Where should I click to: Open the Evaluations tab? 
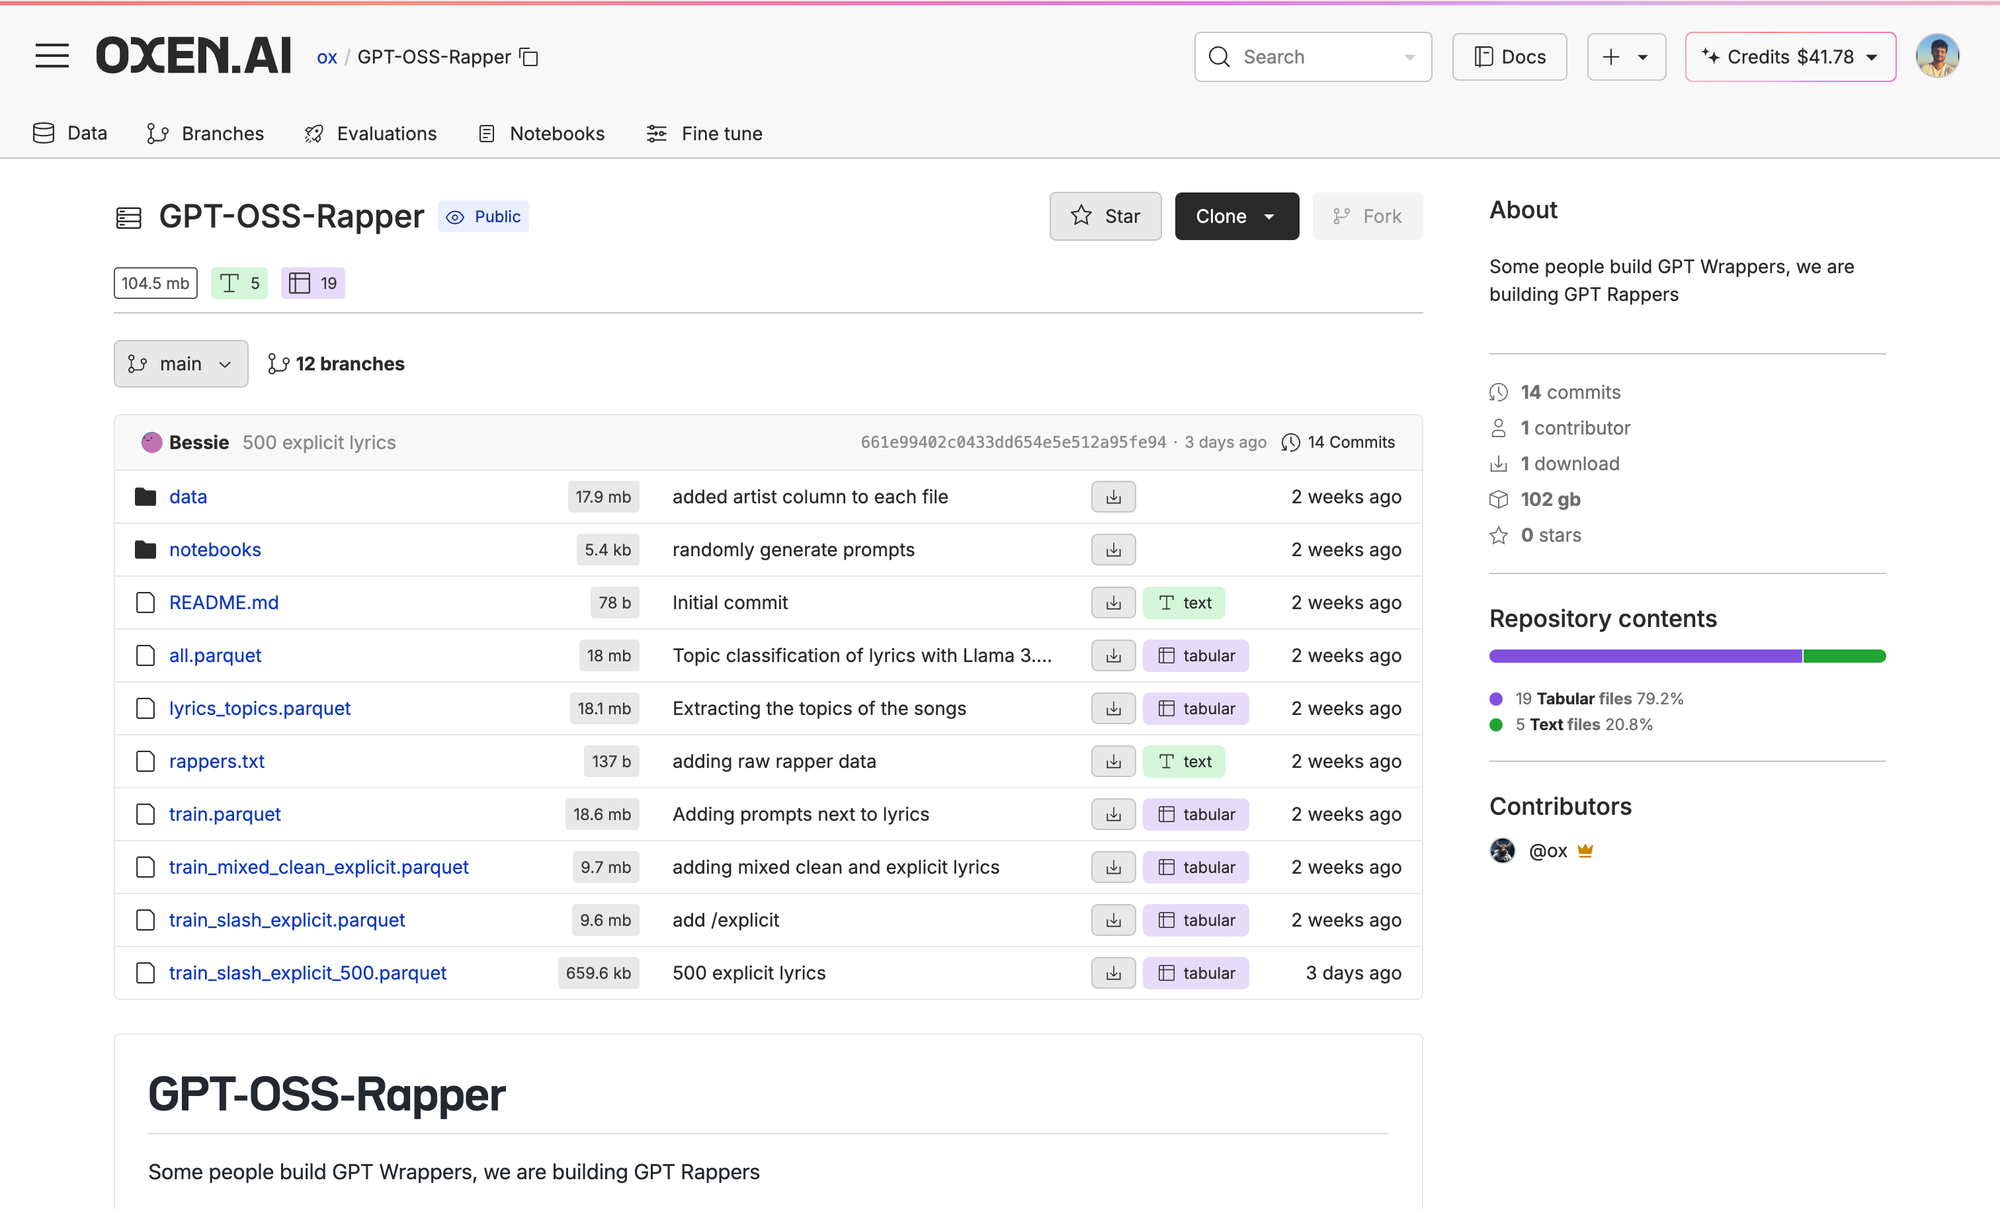tap(371, 133)
